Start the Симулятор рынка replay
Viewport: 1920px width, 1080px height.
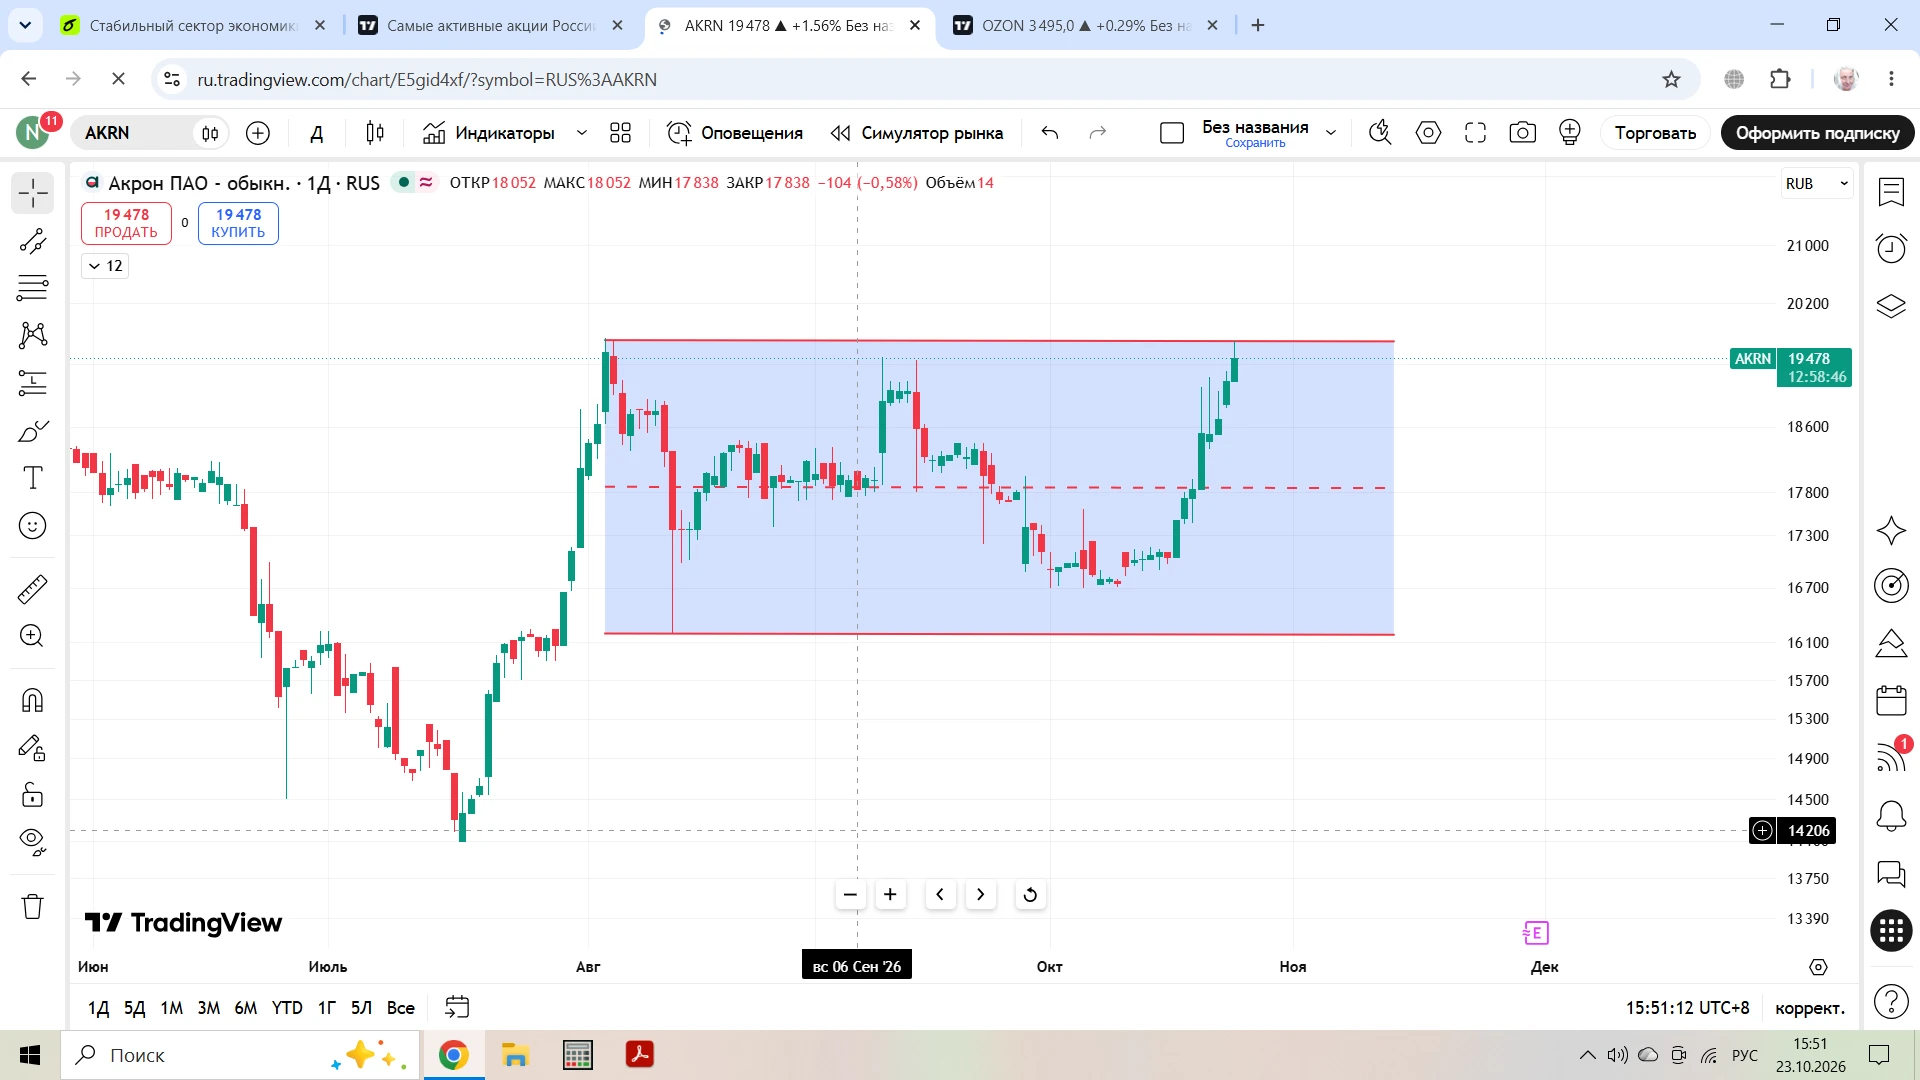917,133
